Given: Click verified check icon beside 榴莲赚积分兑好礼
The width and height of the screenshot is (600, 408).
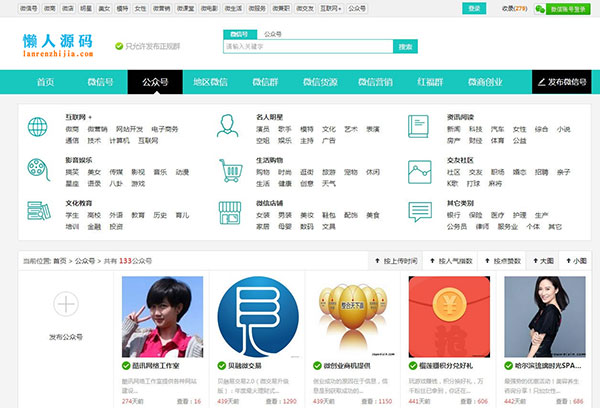Looking at the screenshot, I should 413,366.
